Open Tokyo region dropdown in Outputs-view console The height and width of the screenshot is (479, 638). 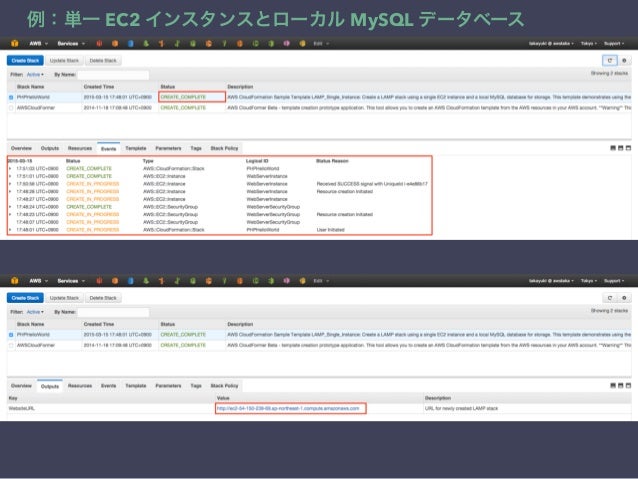[589, 281]
